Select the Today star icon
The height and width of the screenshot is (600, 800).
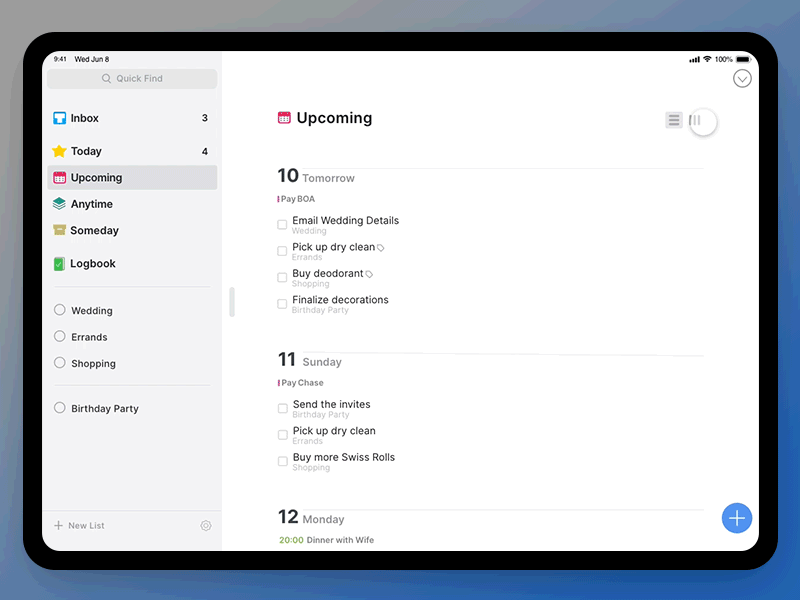tap(59, 151)
